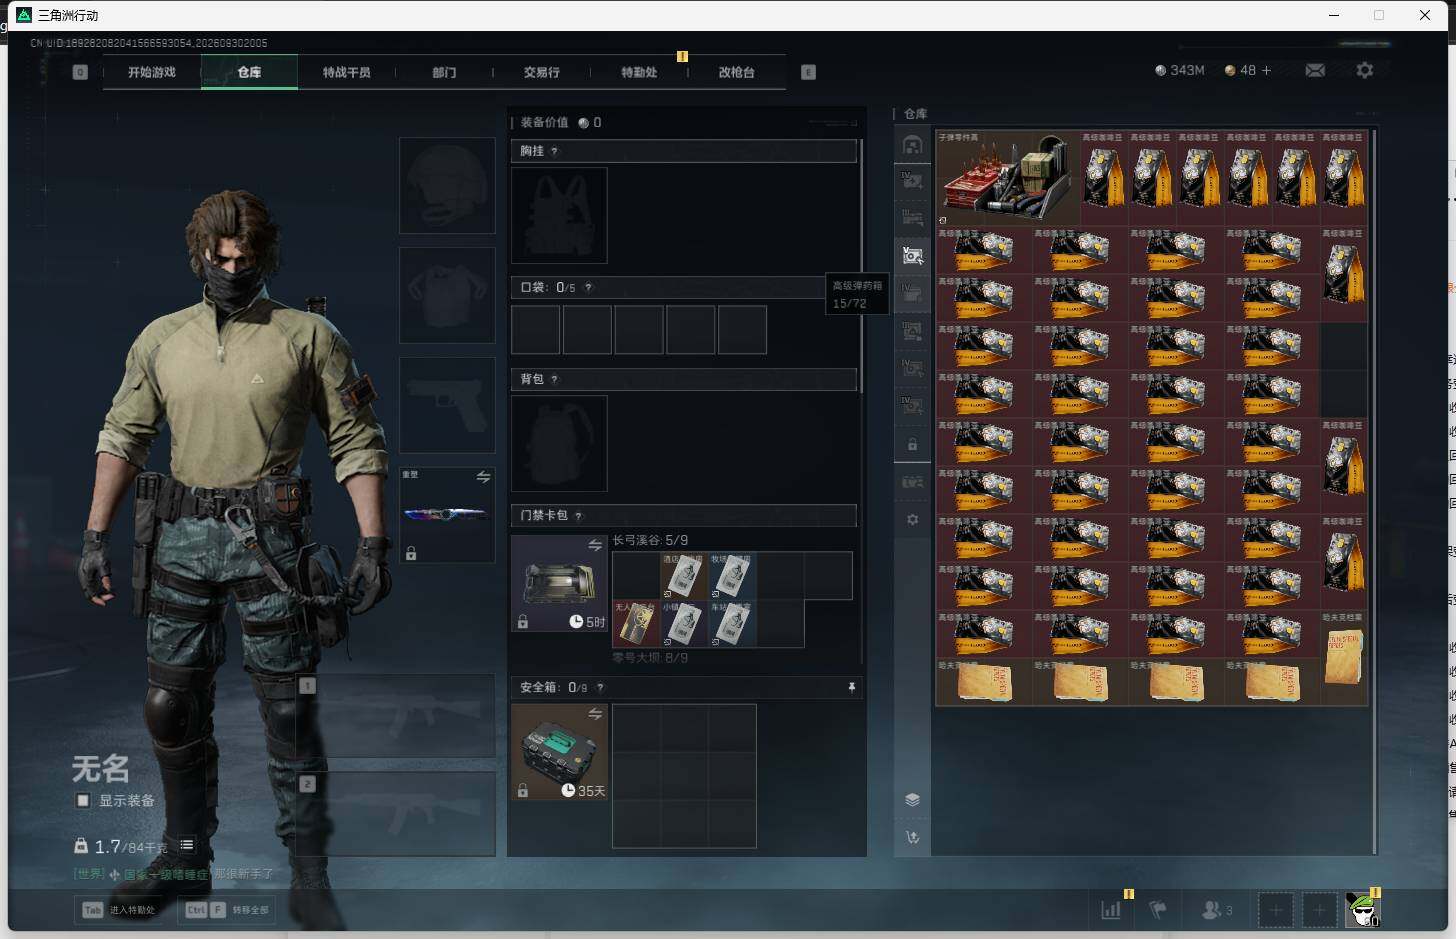The width and height of the screenshot is (1456, 939).
Task: Open the weight details list icon
Action: pos(187,845)
